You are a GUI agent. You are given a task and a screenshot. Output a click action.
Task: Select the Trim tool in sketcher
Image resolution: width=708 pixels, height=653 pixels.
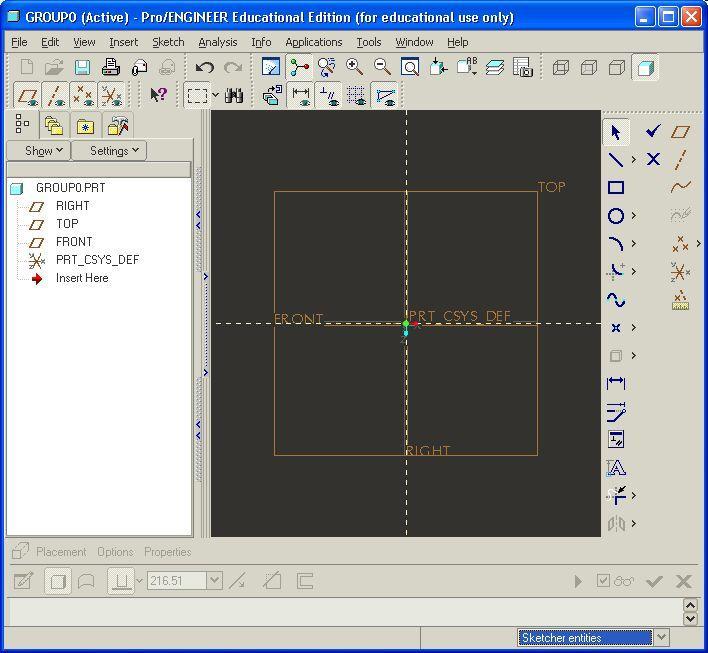pyautogui.click(x=616, y=495)
